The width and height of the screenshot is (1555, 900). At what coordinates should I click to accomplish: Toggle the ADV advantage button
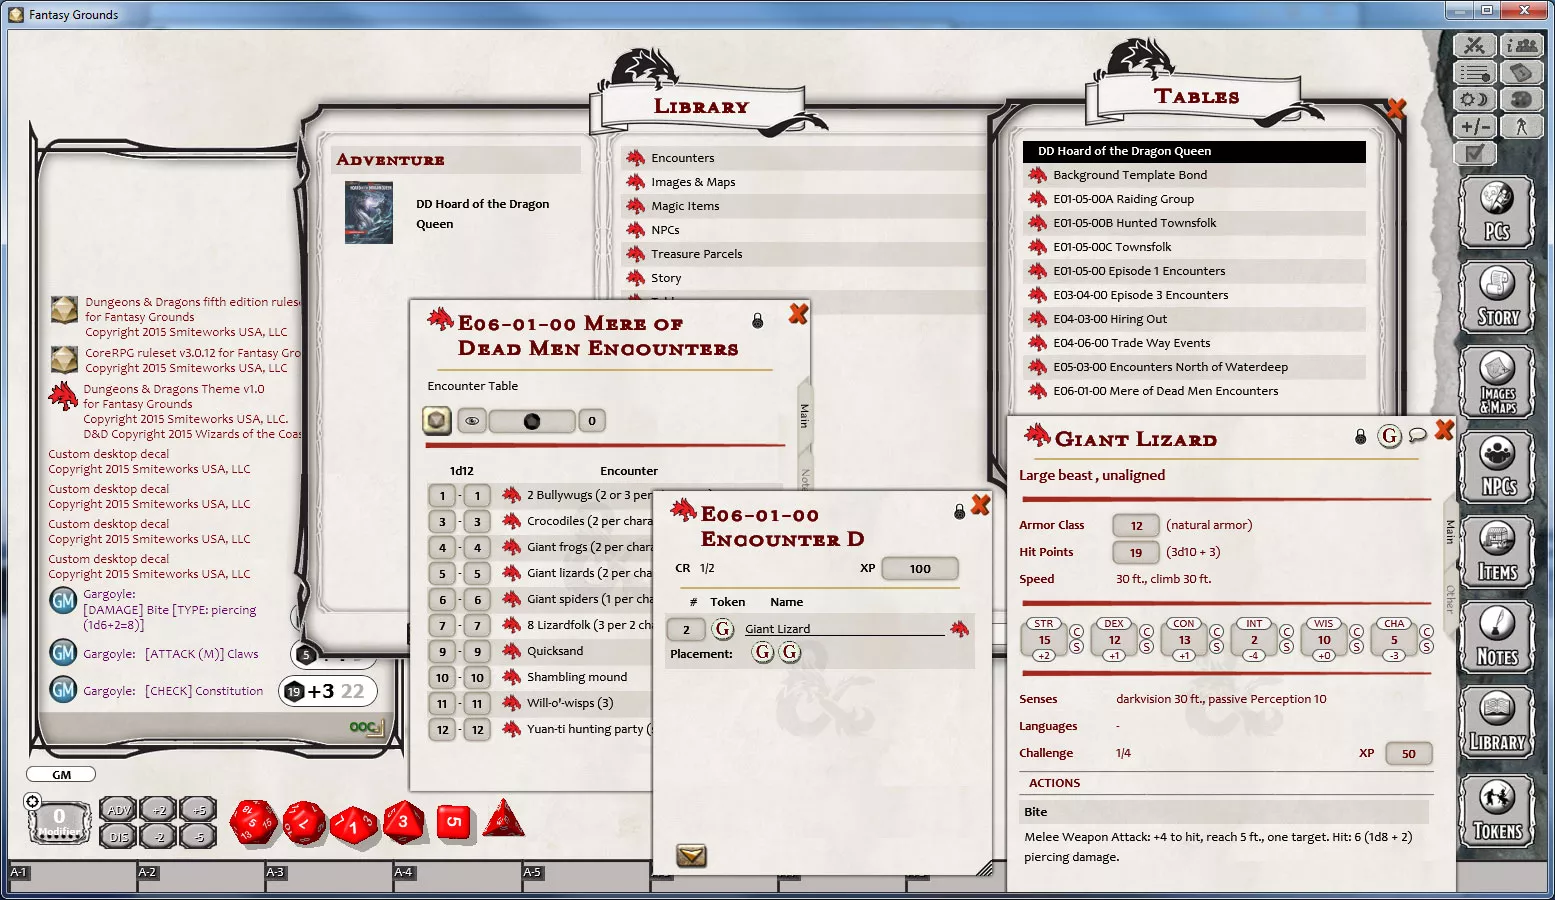tap(119, 810)
